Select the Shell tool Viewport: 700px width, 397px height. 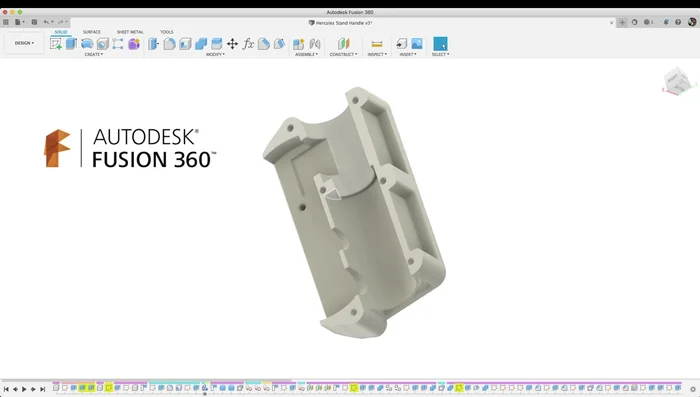[185, 44]
